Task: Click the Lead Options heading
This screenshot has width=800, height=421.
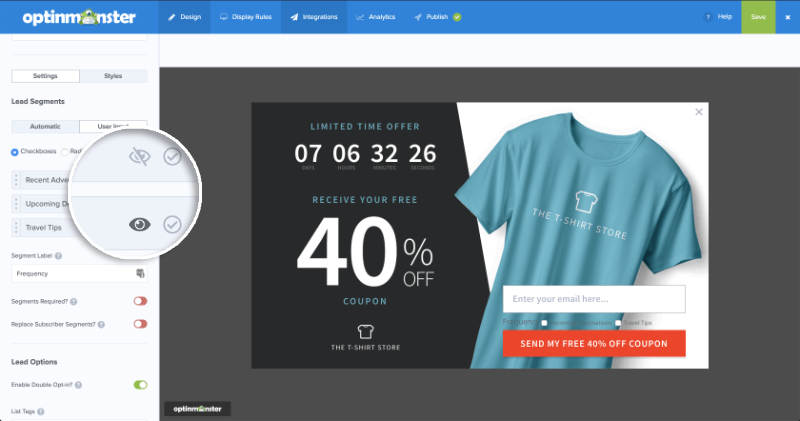Action: [34, 362]
